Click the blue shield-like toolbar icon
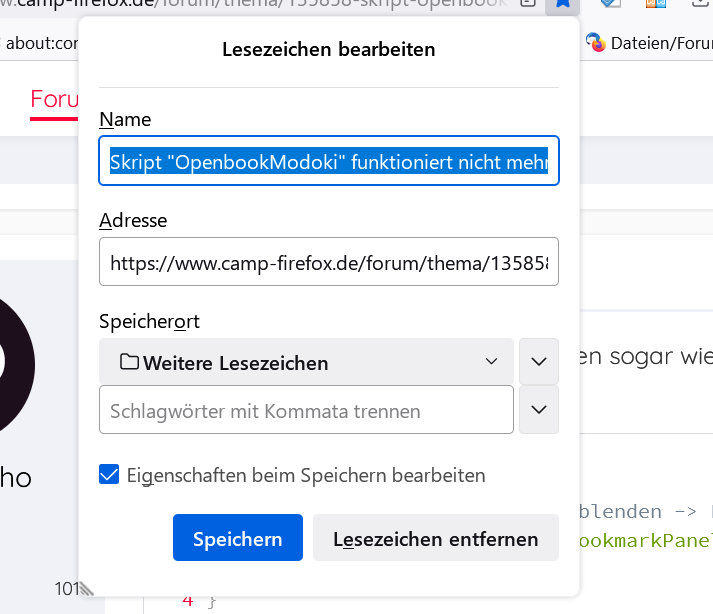 pyautogui.click(x=609, y=4)
